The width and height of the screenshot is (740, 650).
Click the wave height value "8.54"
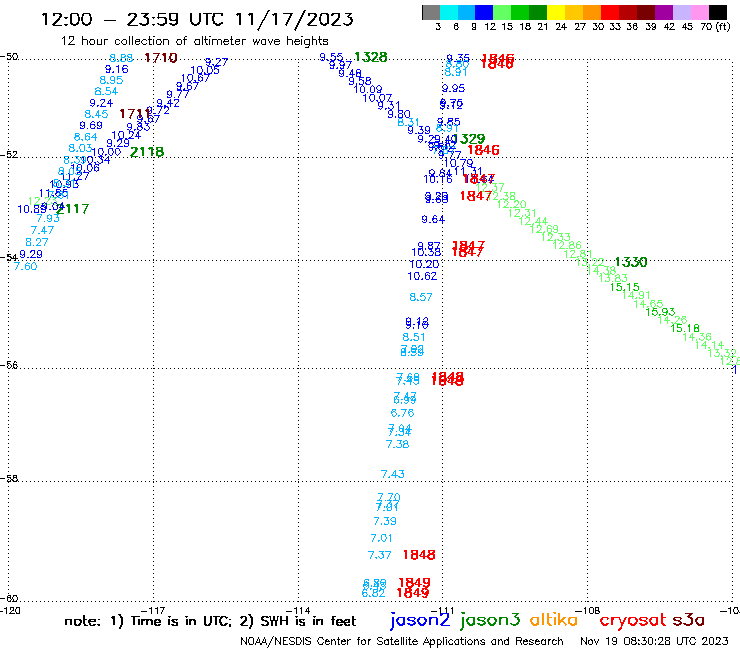[x=106, y=92]
